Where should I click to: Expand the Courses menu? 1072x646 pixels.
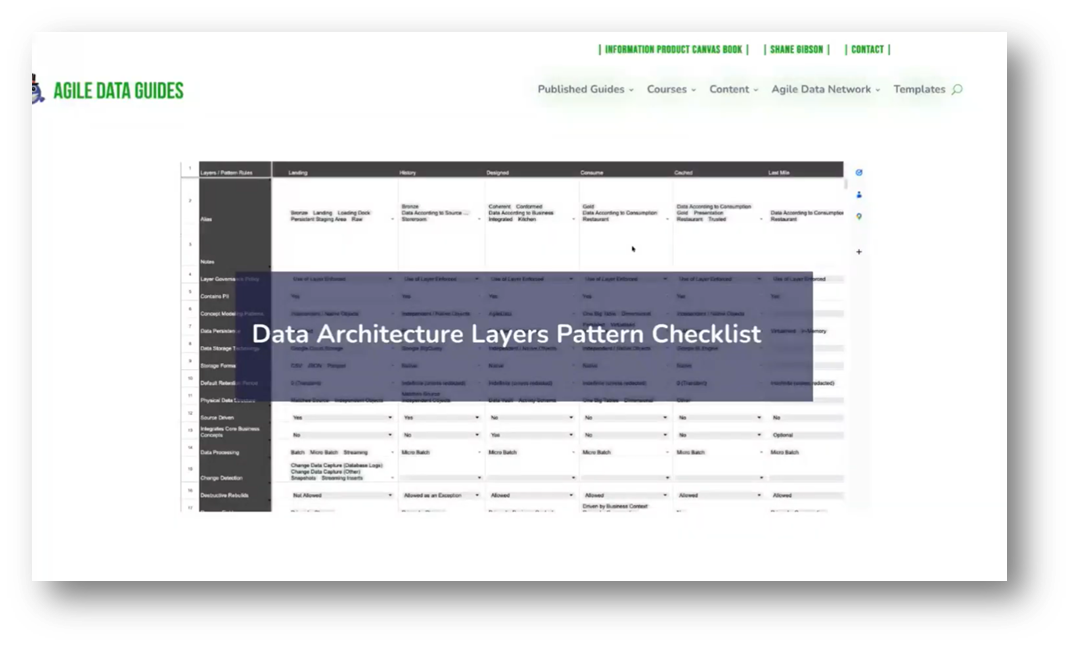tap(671, 90)
